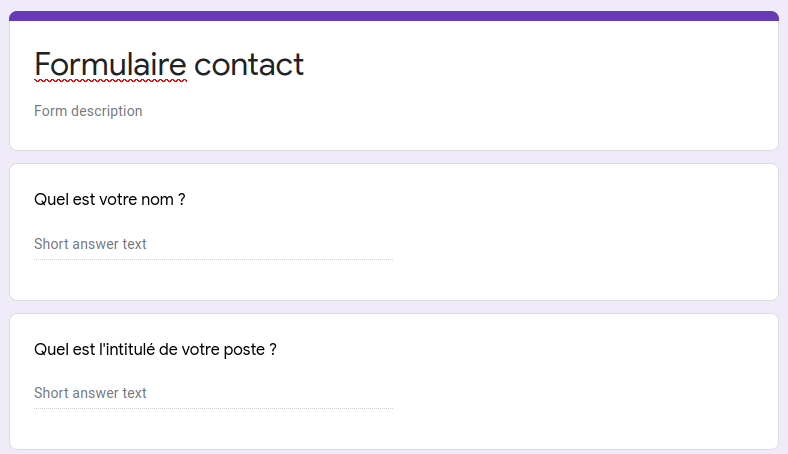The image size is (788, 454).
Task: Click the dotted line under the poste answer
Action: 213,409
